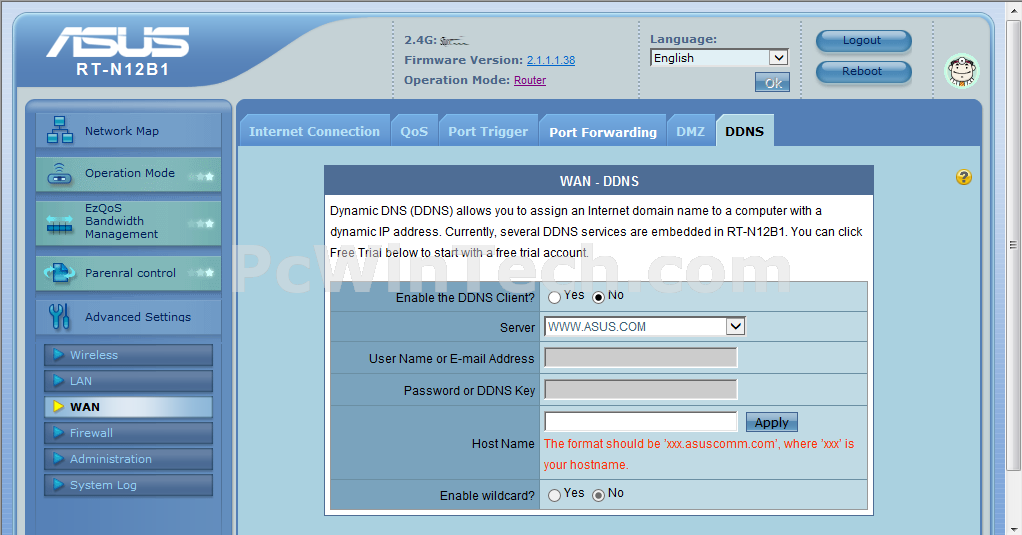Open the Parenral control menu item

tap(128, 273)
